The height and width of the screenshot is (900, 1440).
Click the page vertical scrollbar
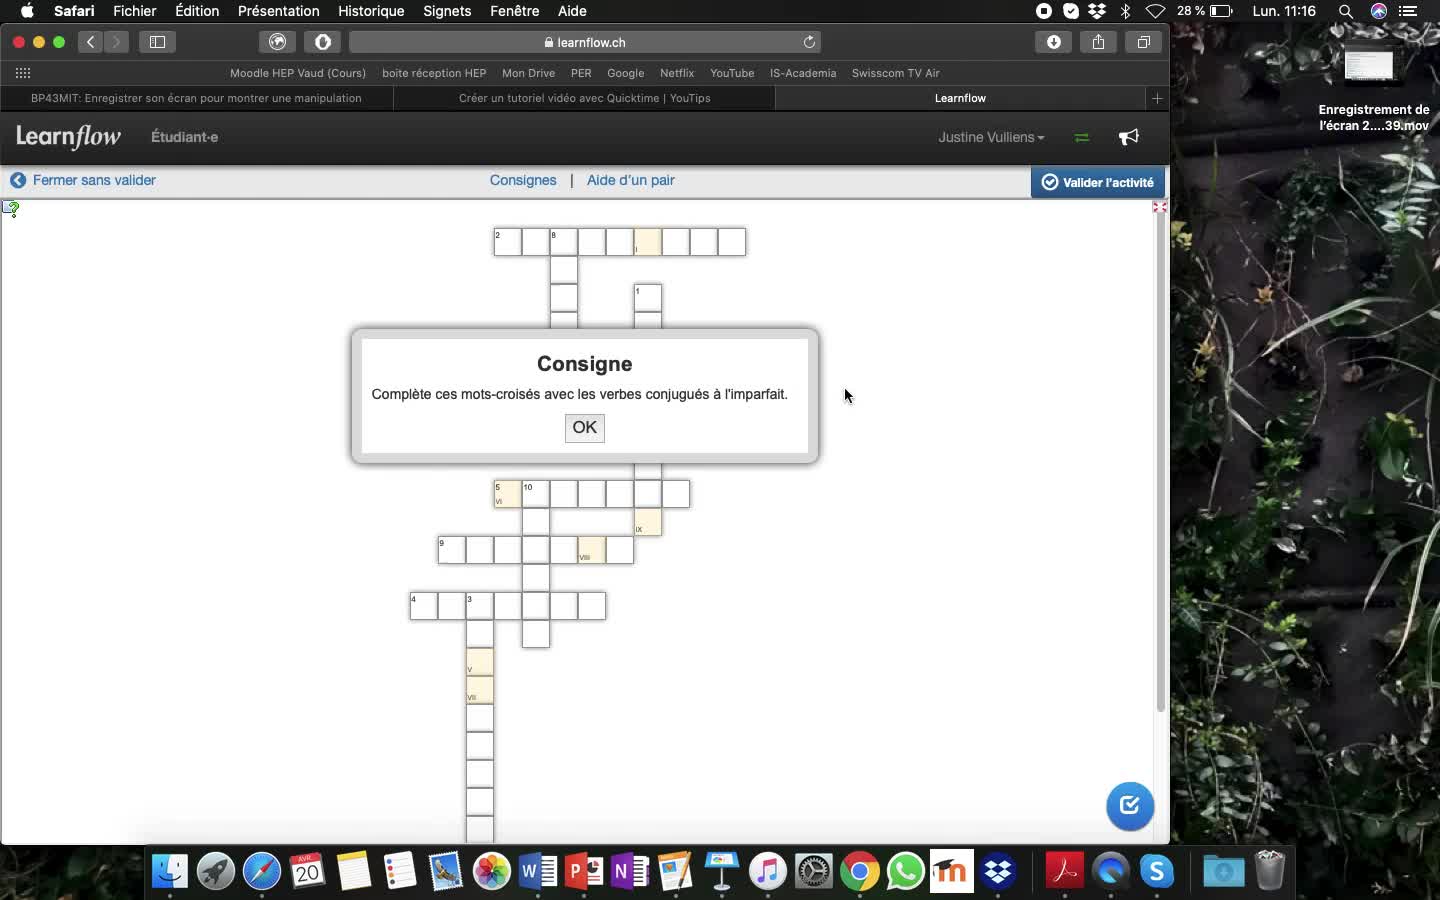(1160, 460)
